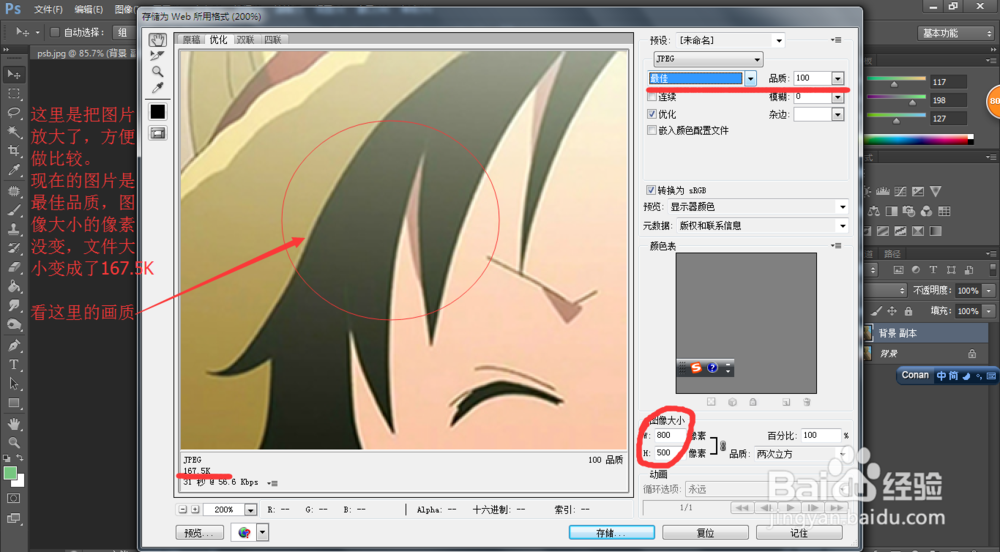Click the green foreground color swatch
1000x552 pixels.
pyautogui.click(x=10, y=473)
